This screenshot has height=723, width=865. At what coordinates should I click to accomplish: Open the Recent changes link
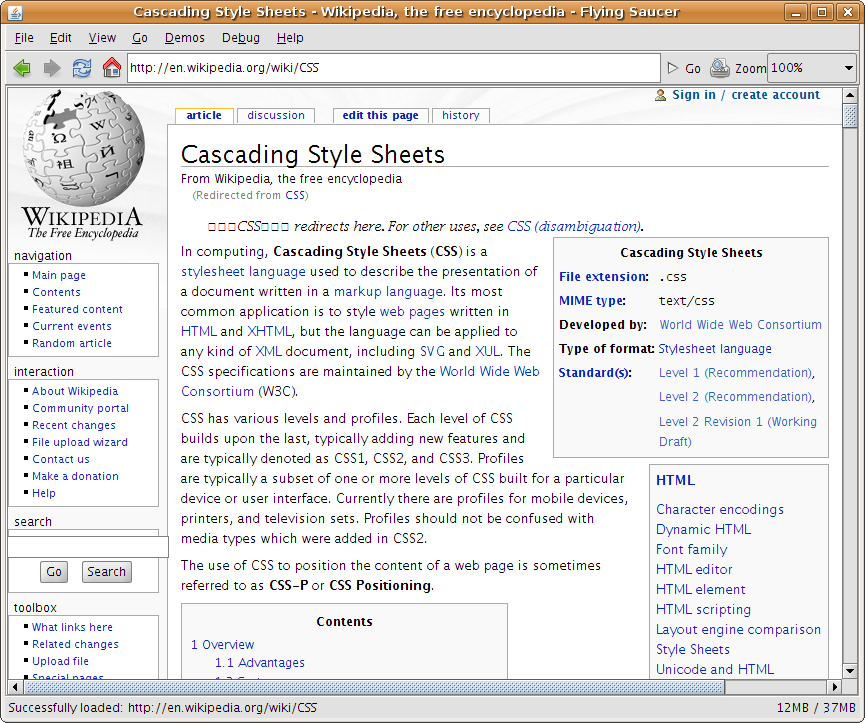tap(74, 425)
